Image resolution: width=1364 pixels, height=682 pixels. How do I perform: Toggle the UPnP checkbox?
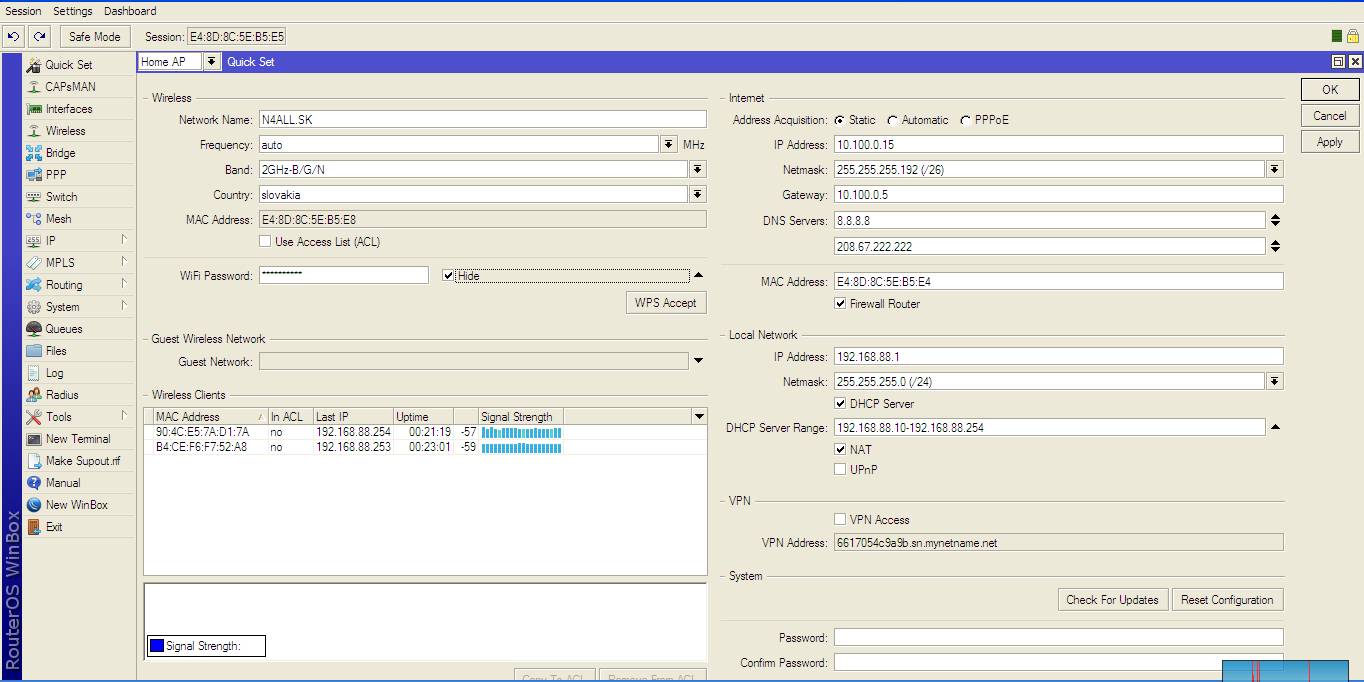coord(840,469)
